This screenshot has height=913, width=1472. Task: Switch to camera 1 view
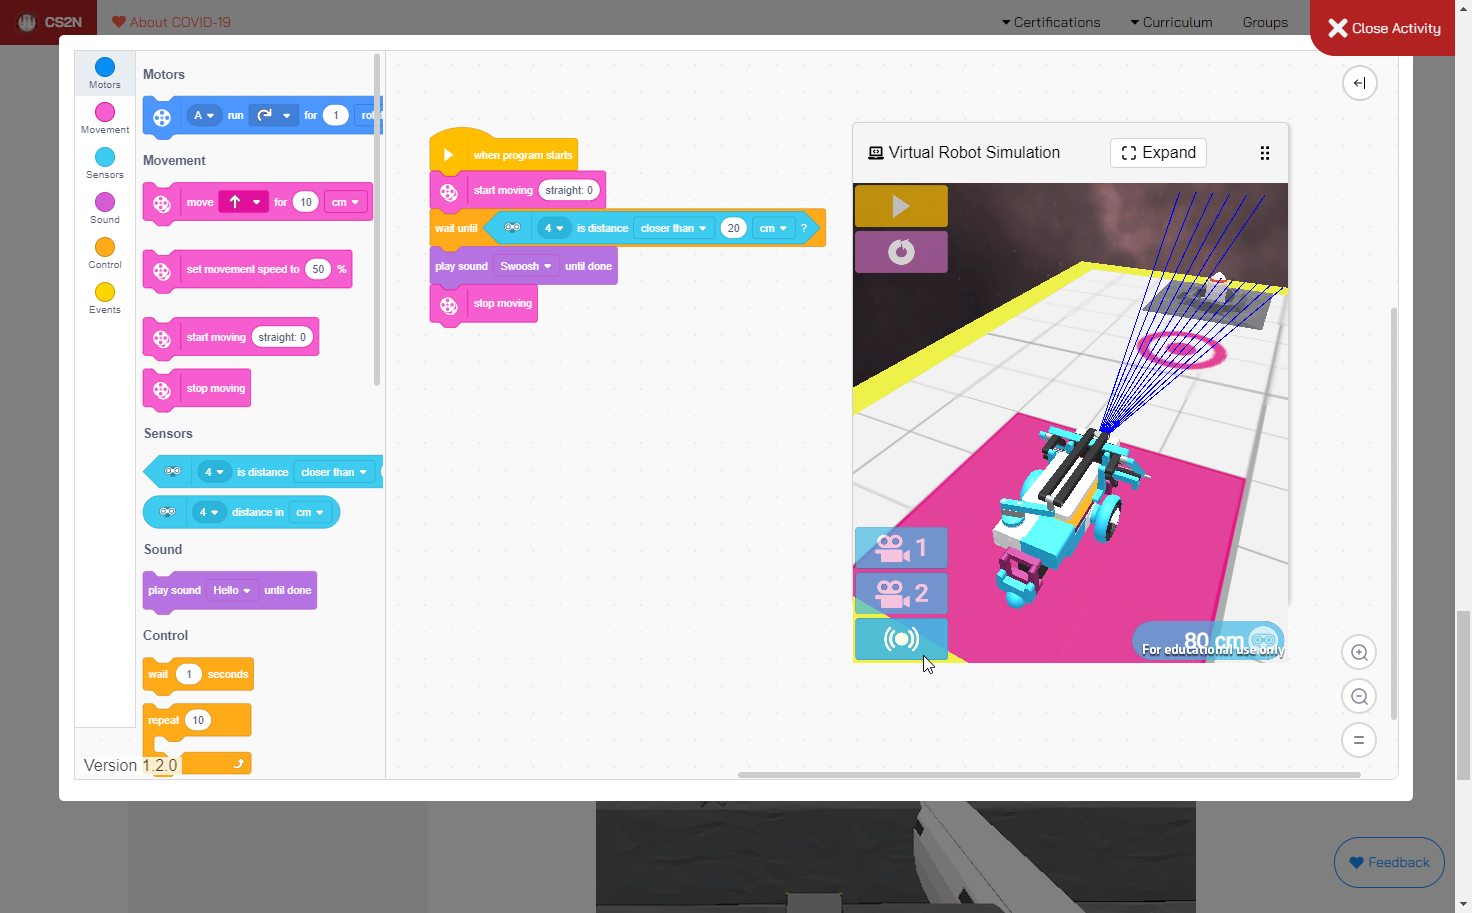point(901,548)
